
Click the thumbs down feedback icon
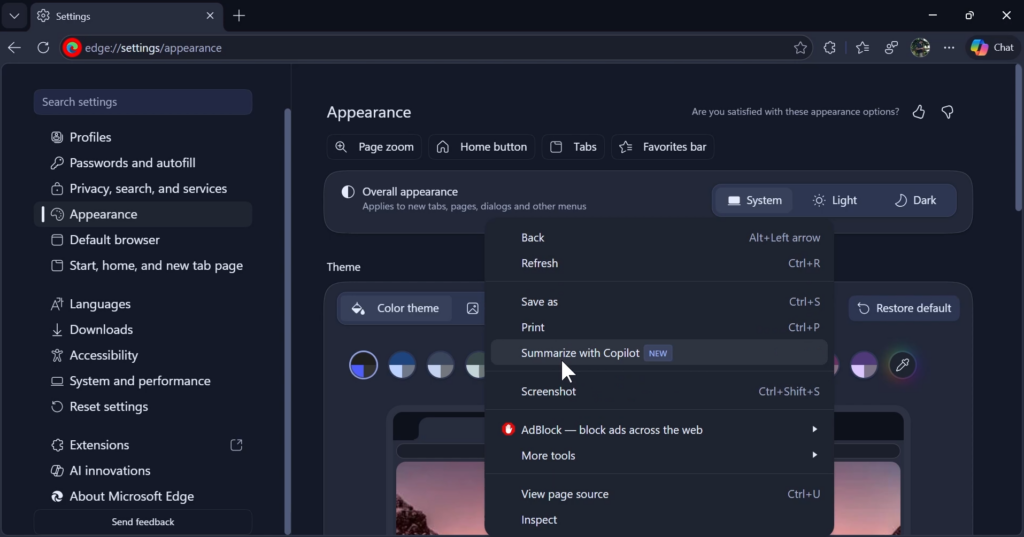[948, 112]
